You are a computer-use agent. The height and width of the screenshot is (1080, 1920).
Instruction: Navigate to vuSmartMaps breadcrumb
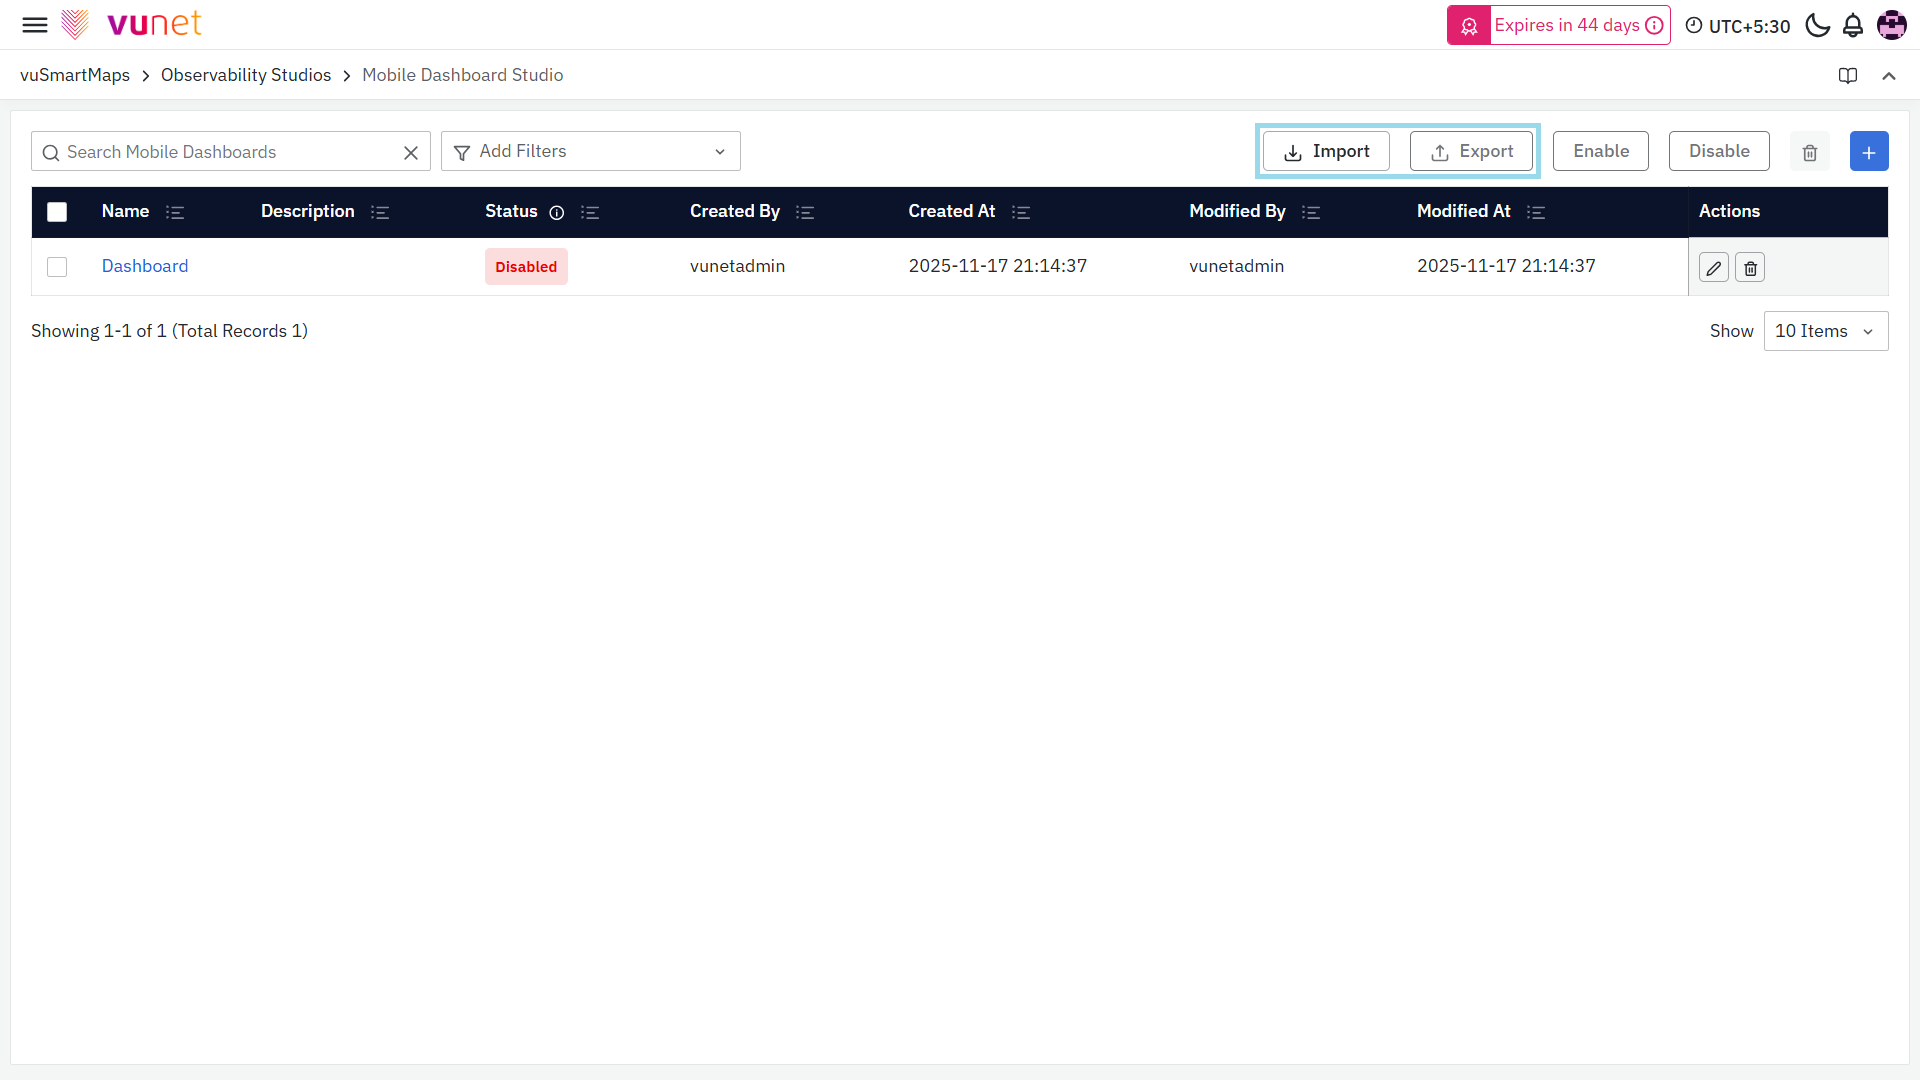pos(75,75)
